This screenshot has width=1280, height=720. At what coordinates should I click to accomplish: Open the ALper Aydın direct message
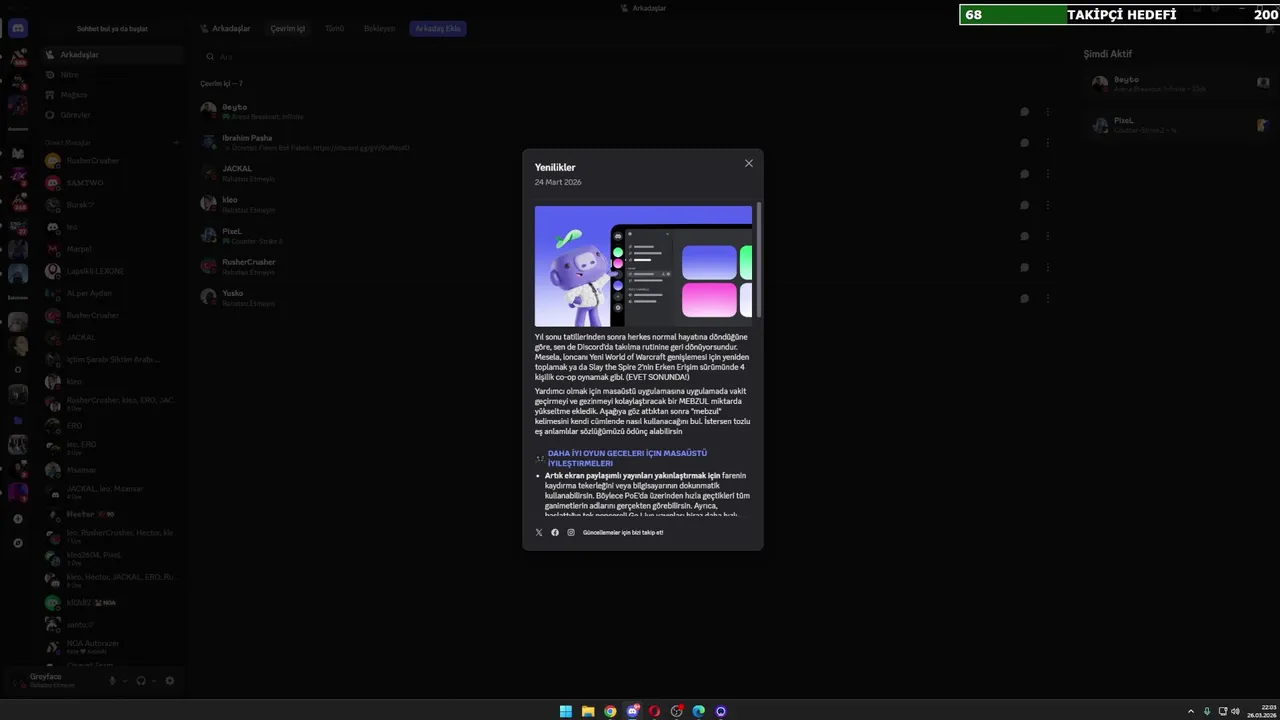(112, 293)
